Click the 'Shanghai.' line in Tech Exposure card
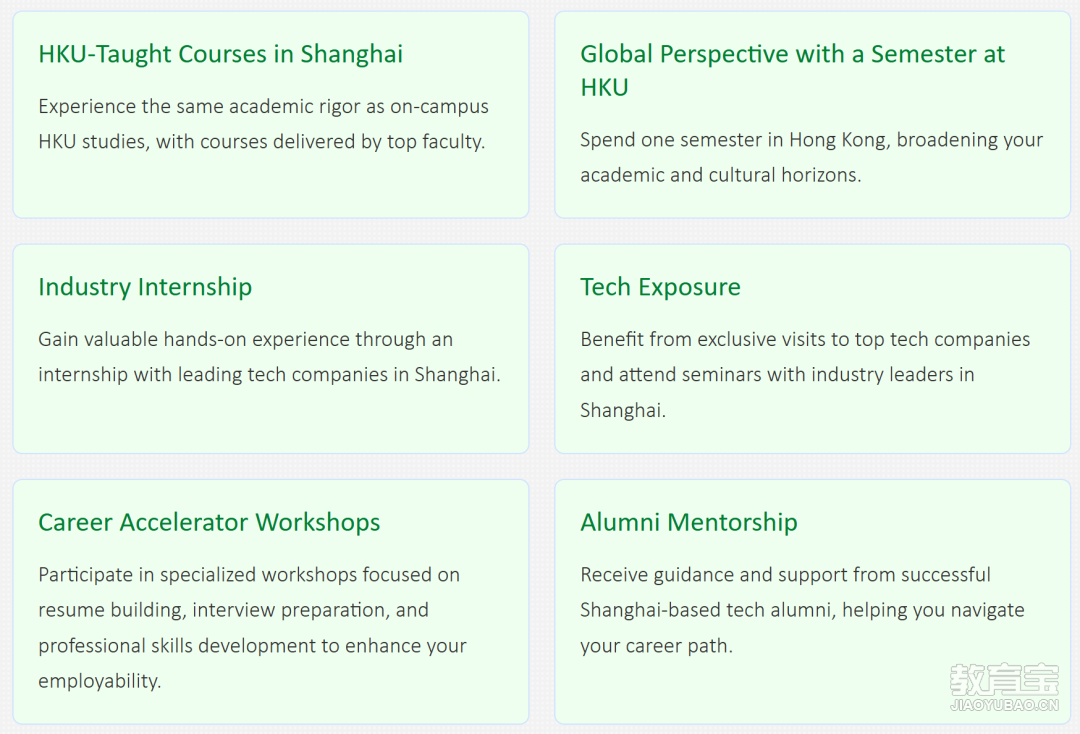Viewport: 1080px width, 734px height. [623, 410]
